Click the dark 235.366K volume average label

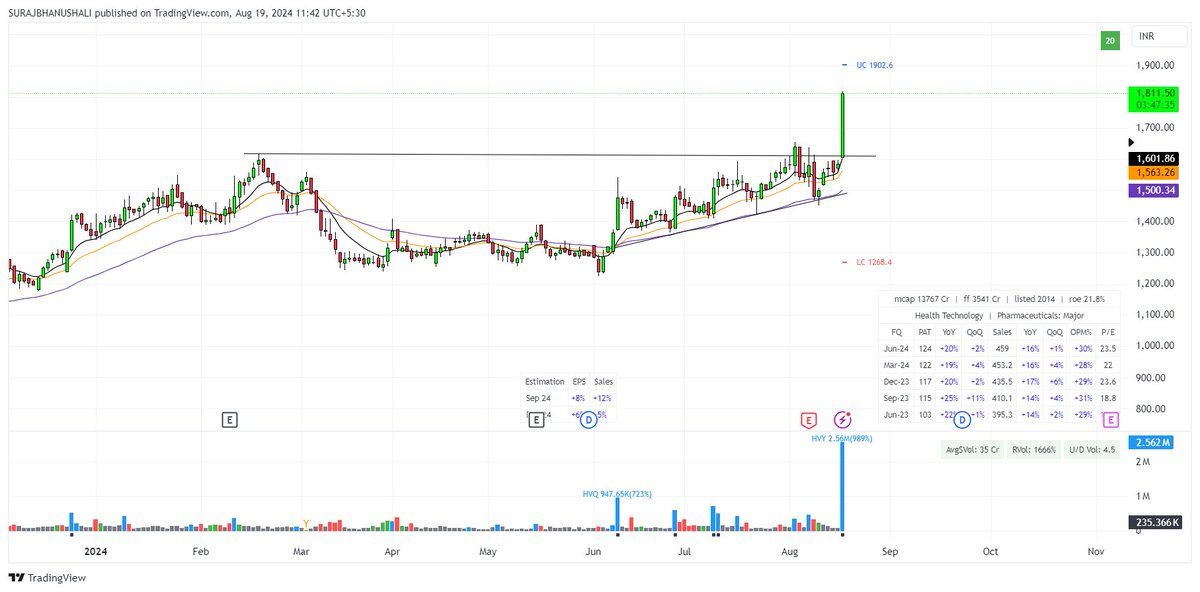pyautogui.click(x=1155, y=522)
